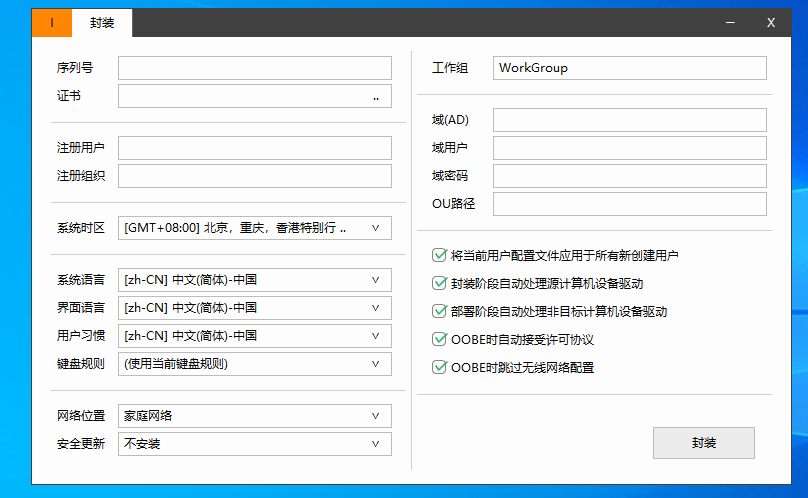
Task: Open the 界面语言 combo box
Action: click(254, 308)
